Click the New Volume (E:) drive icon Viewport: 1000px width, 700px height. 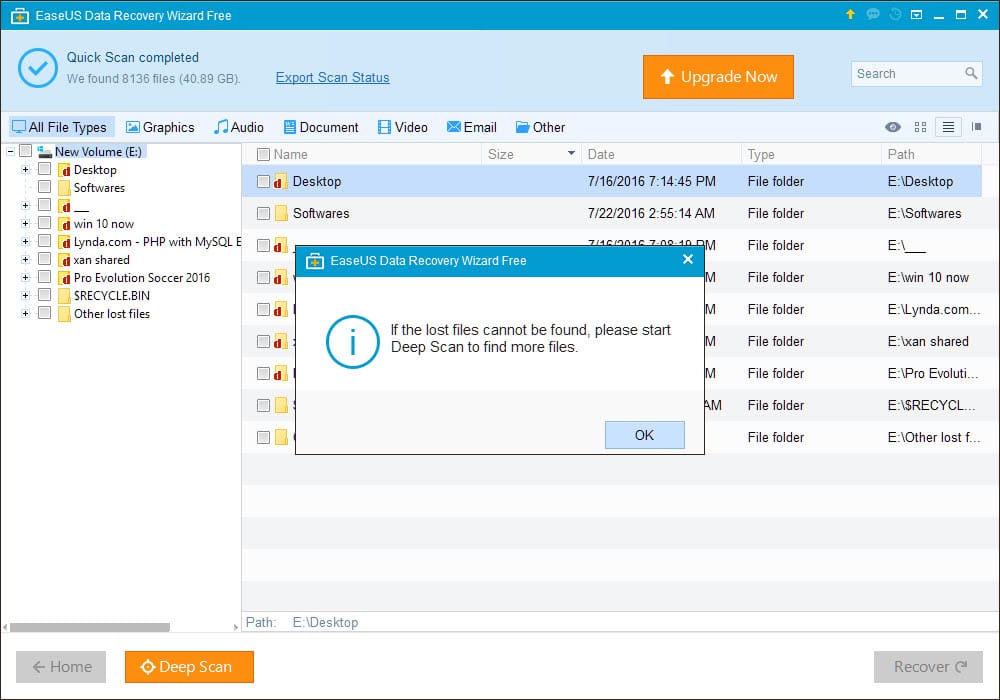pyautogui.click(x=45, y=151)
